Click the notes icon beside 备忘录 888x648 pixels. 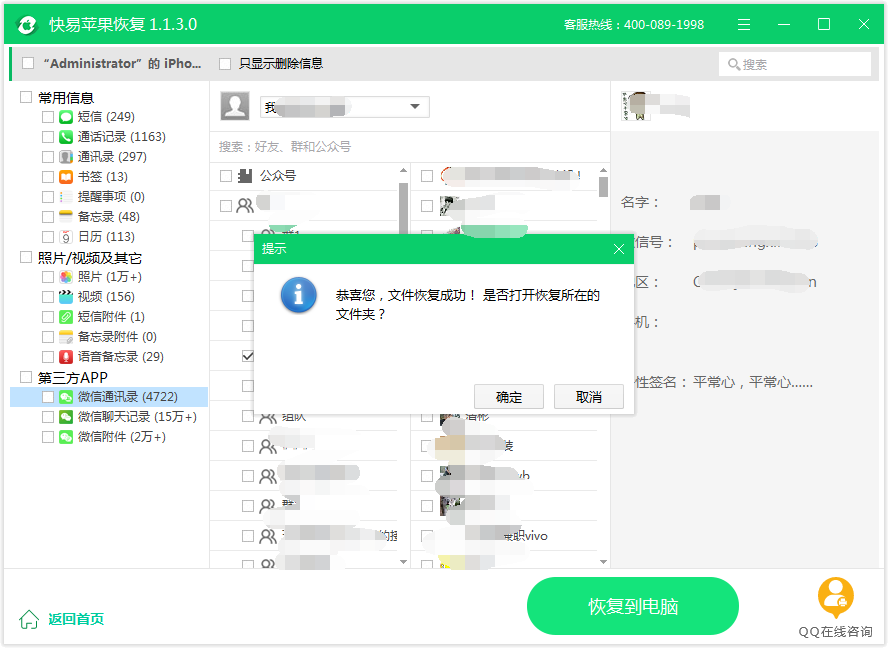[66, 217]
